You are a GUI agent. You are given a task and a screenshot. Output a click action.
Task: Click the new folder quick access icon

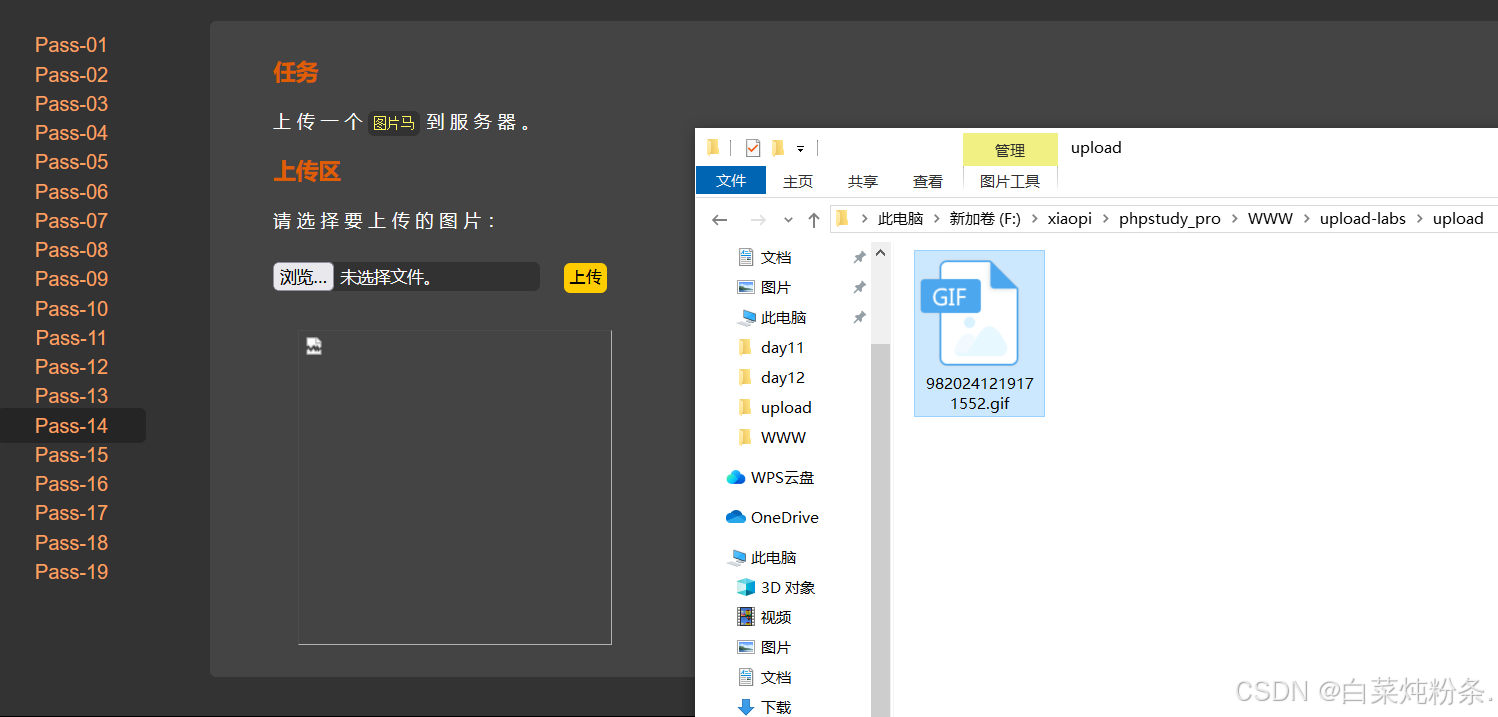coord(778,148)
